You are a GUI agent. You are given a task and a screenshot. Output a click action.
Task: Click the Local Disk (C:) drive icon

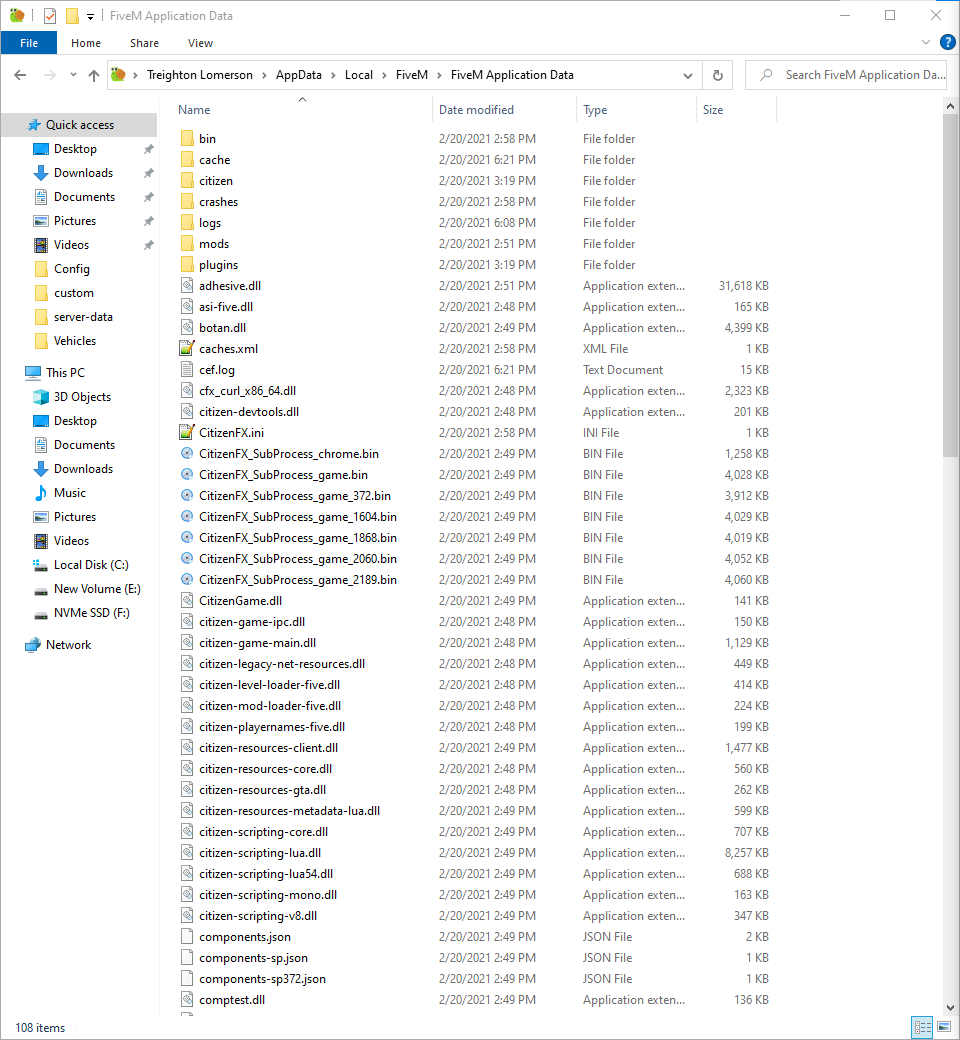pos(41,565)
